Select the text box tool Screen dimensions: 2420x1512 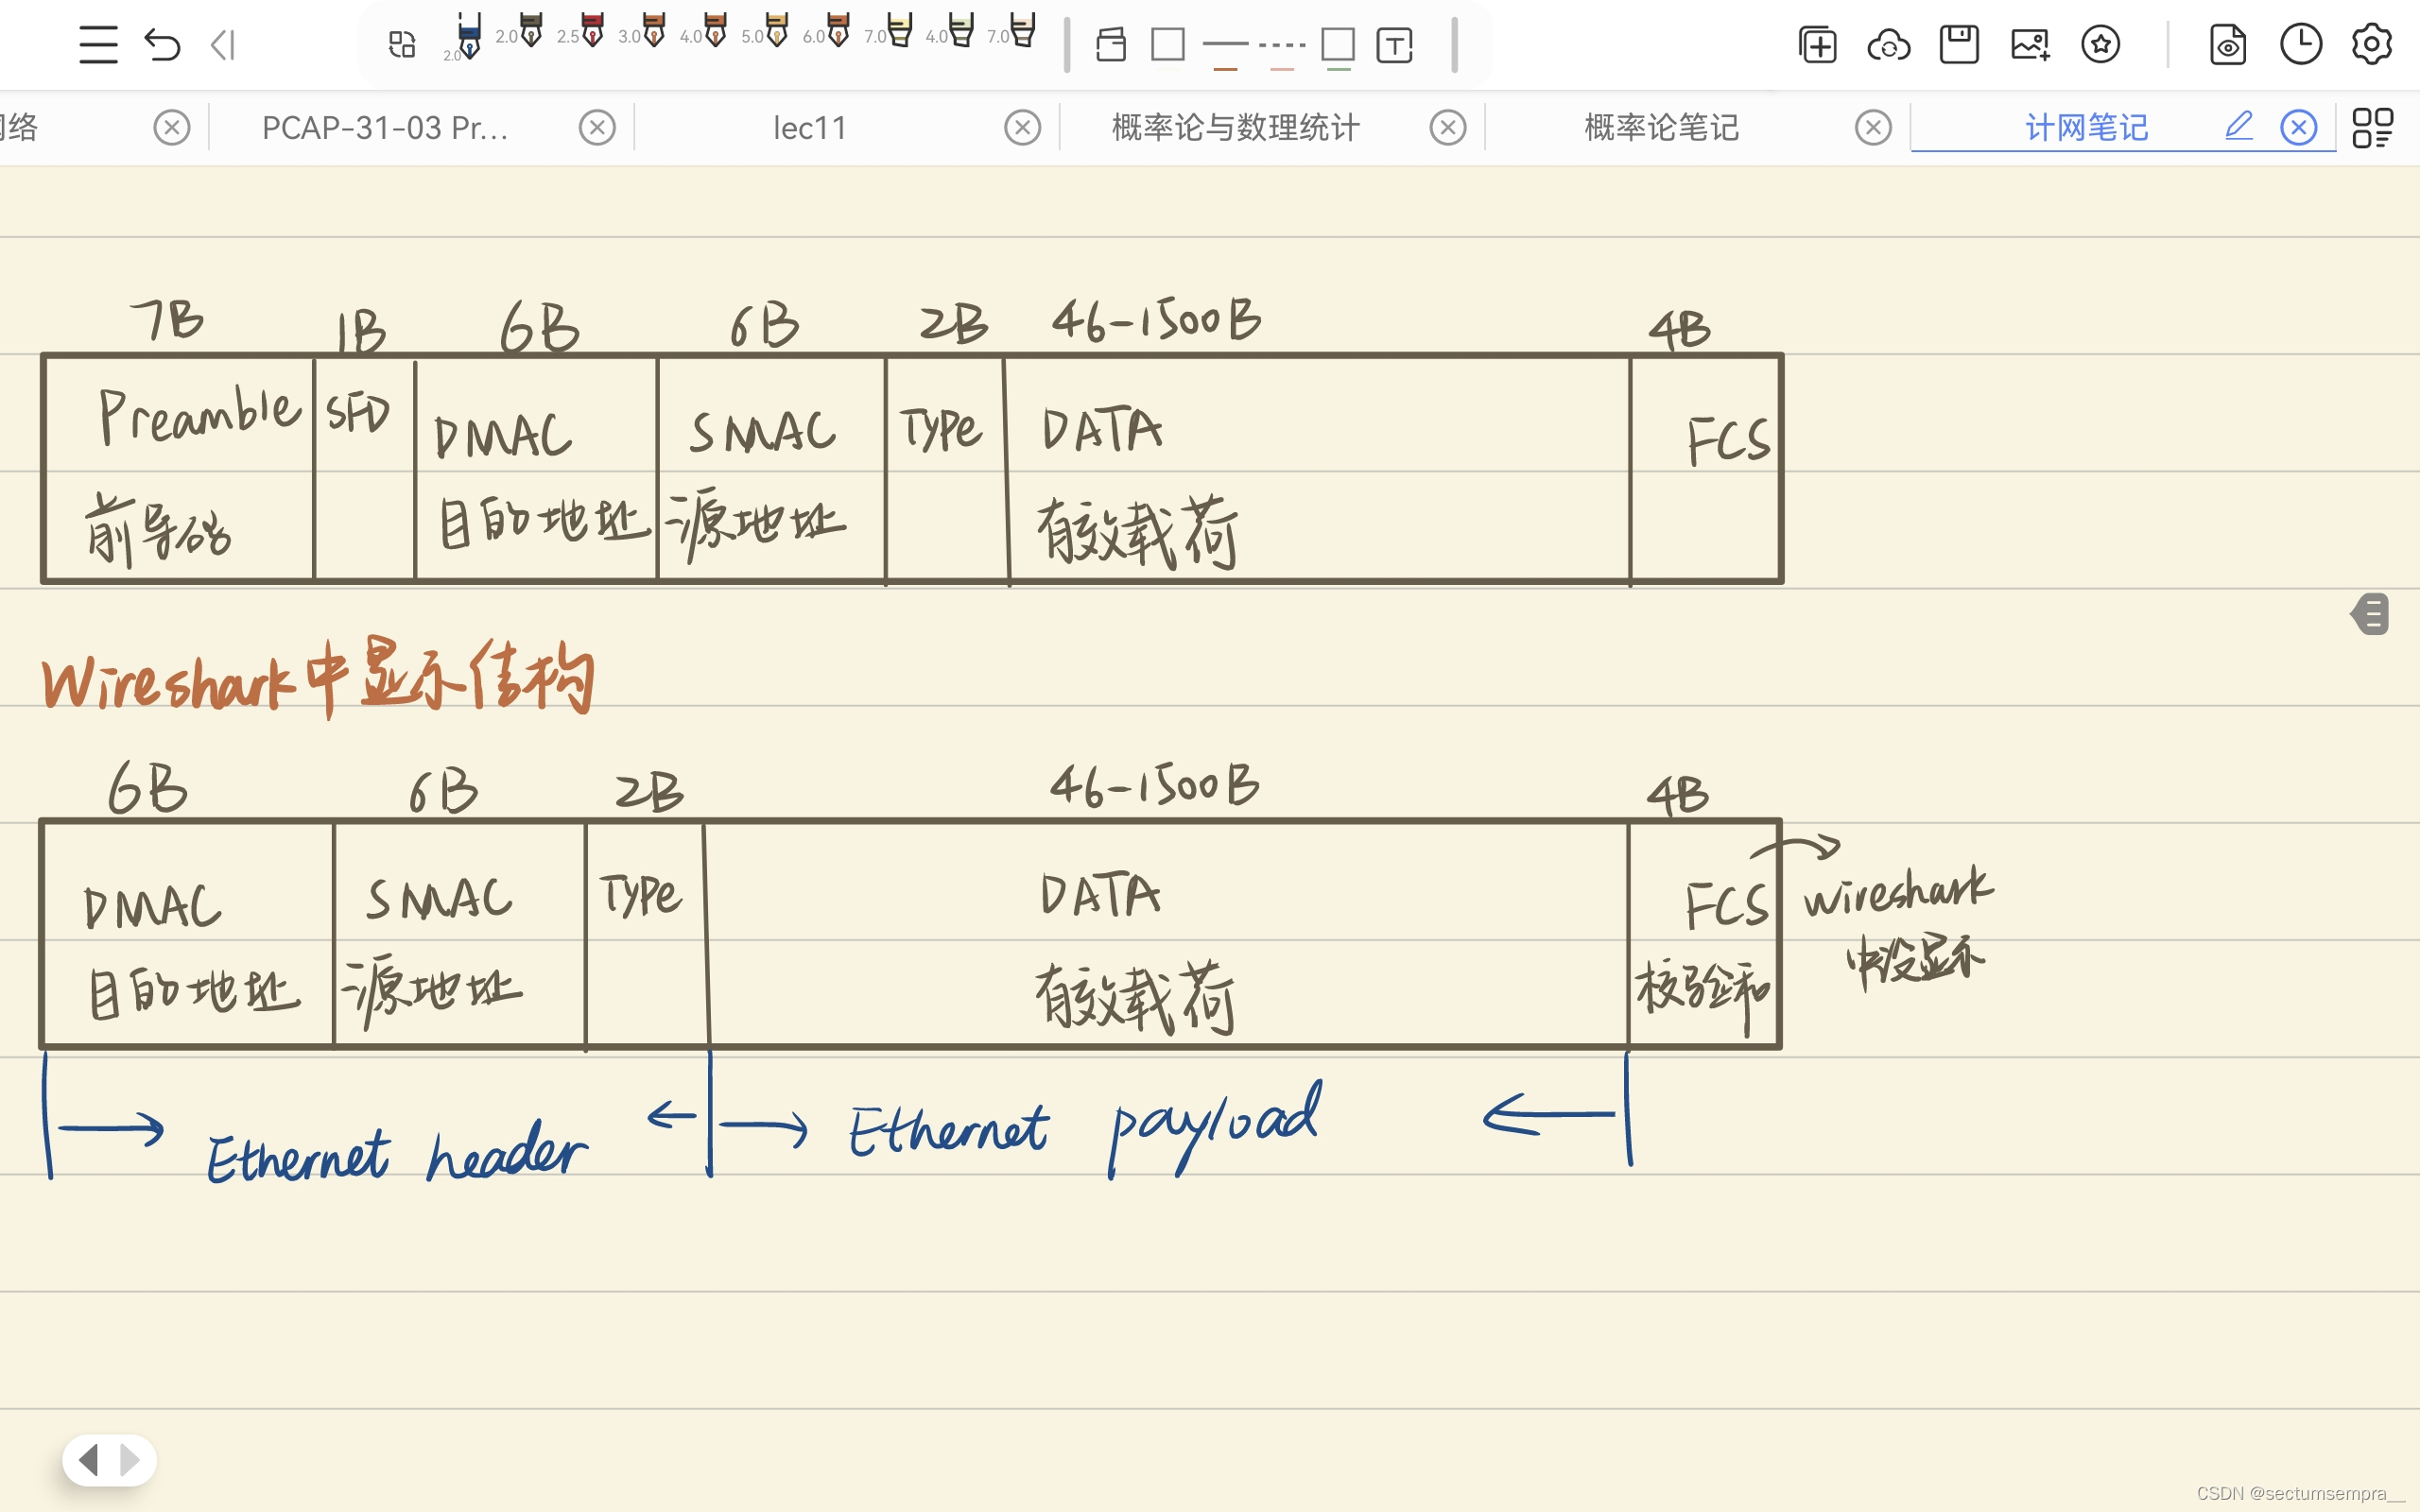[x=1394, y=45]
